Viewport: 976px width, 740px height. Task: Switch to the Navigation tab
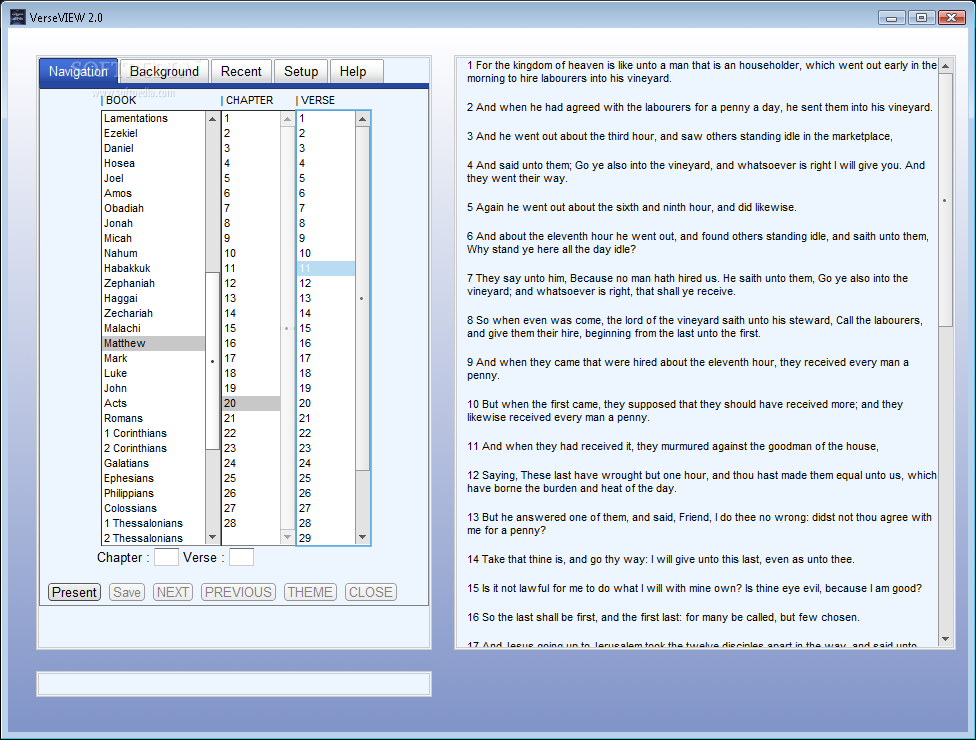pos(78,72)
